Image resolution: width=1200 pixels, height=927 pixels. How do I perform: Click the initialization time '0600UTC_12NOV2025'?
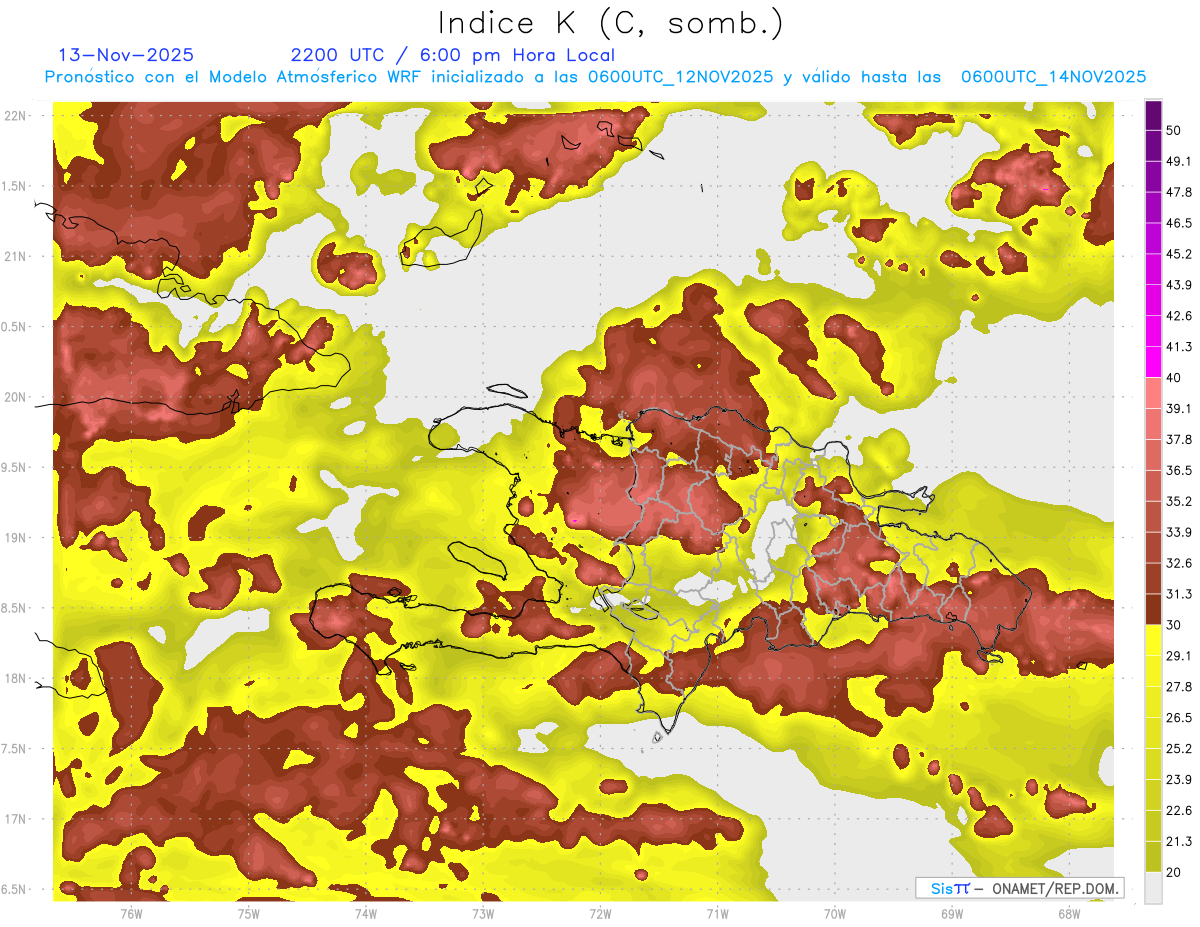(681, 77)
